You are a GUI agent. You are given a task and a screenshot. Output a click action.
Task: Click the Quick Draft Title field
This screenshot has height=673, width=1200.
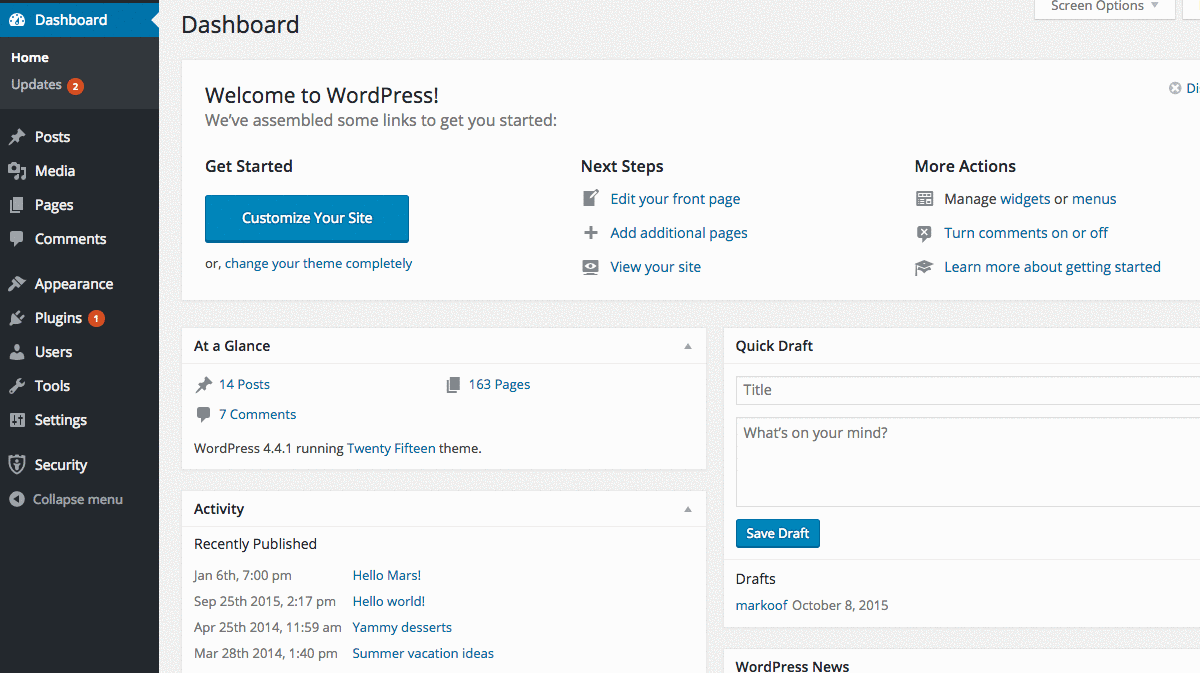[968, 390]
